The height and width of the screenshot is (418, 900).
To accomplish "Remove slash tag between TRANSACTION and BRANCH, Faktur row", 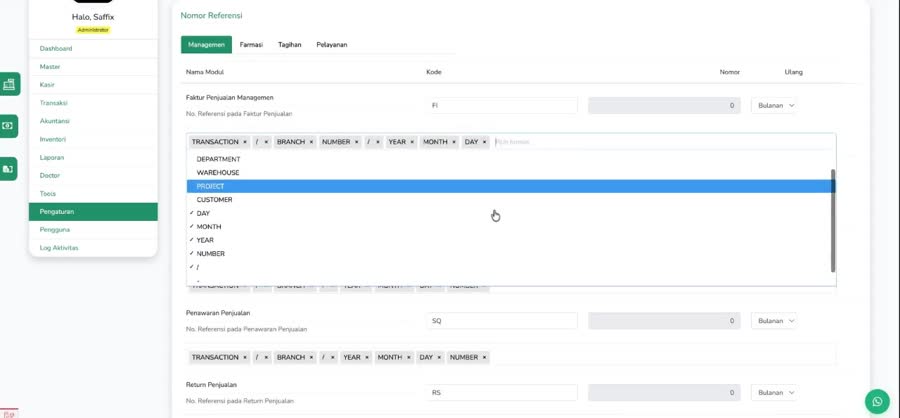I will coord(266,142).
